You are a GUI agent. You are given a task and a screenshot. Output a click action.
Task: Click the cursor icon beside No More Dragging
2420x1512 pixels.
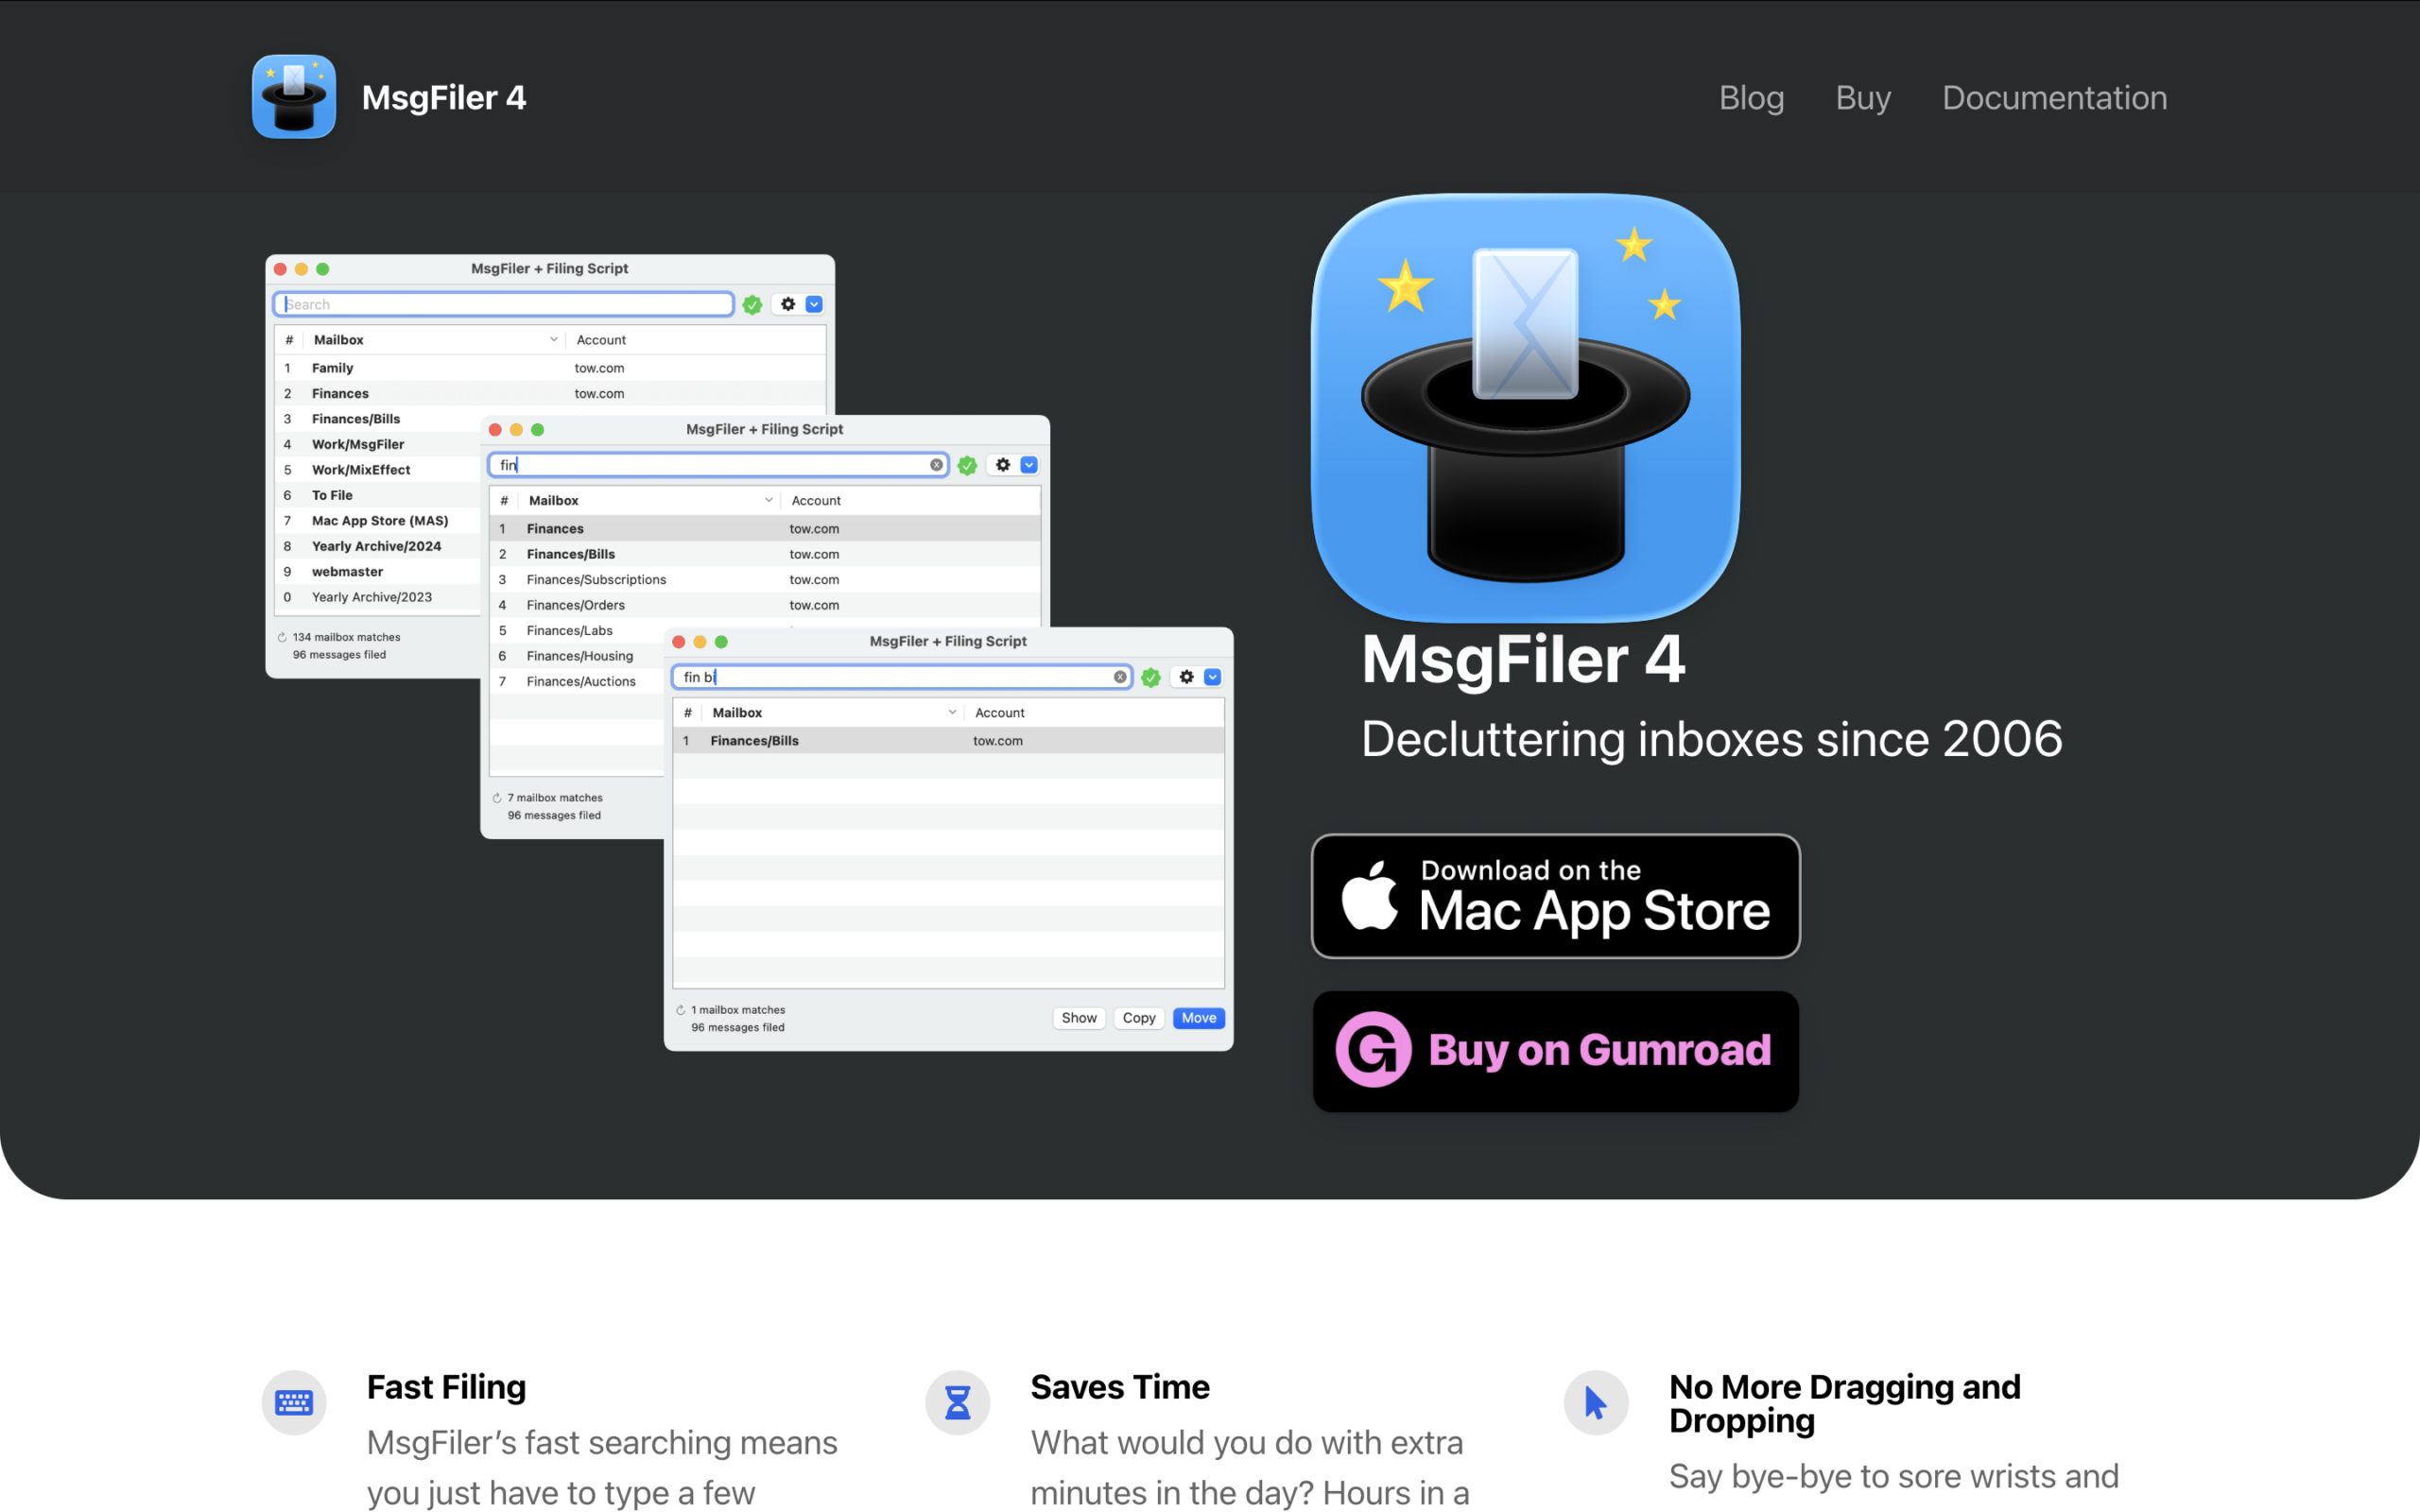1596,1402
